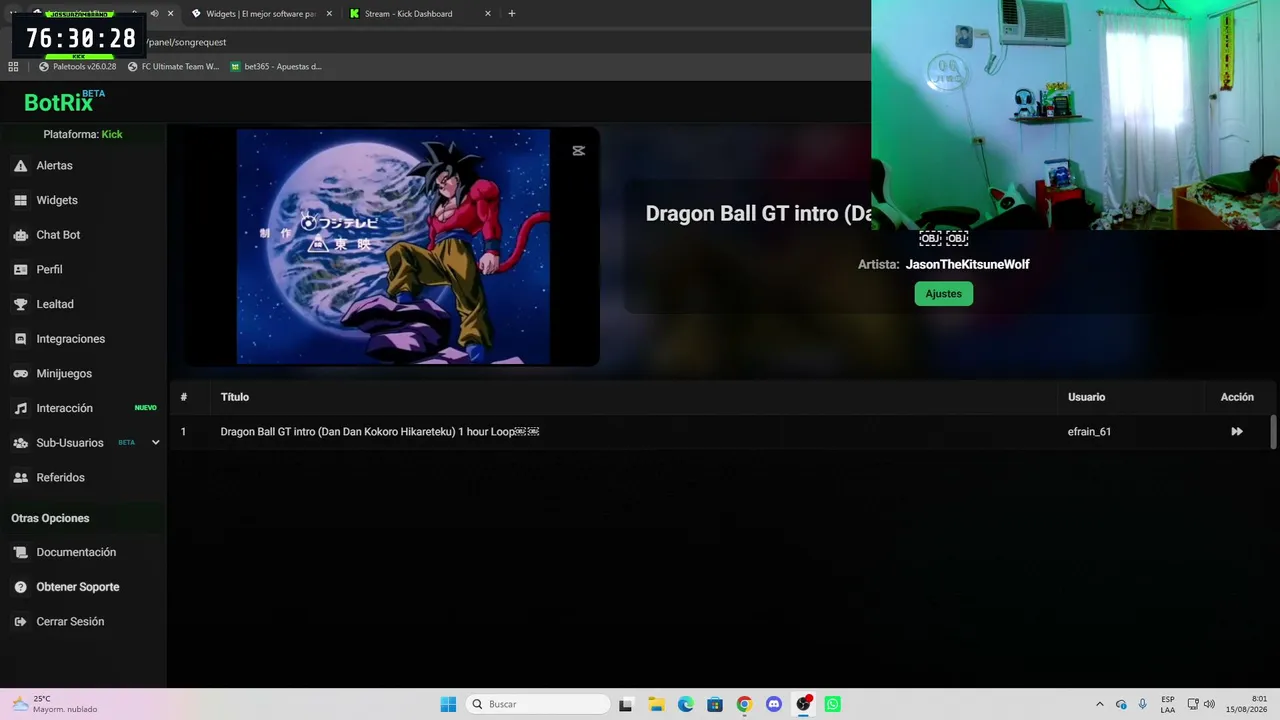This screenshot has height=720, width=1280.
Task: Open the bet365 bookmark
Action: pyautogui.click(x=276, y=67)
